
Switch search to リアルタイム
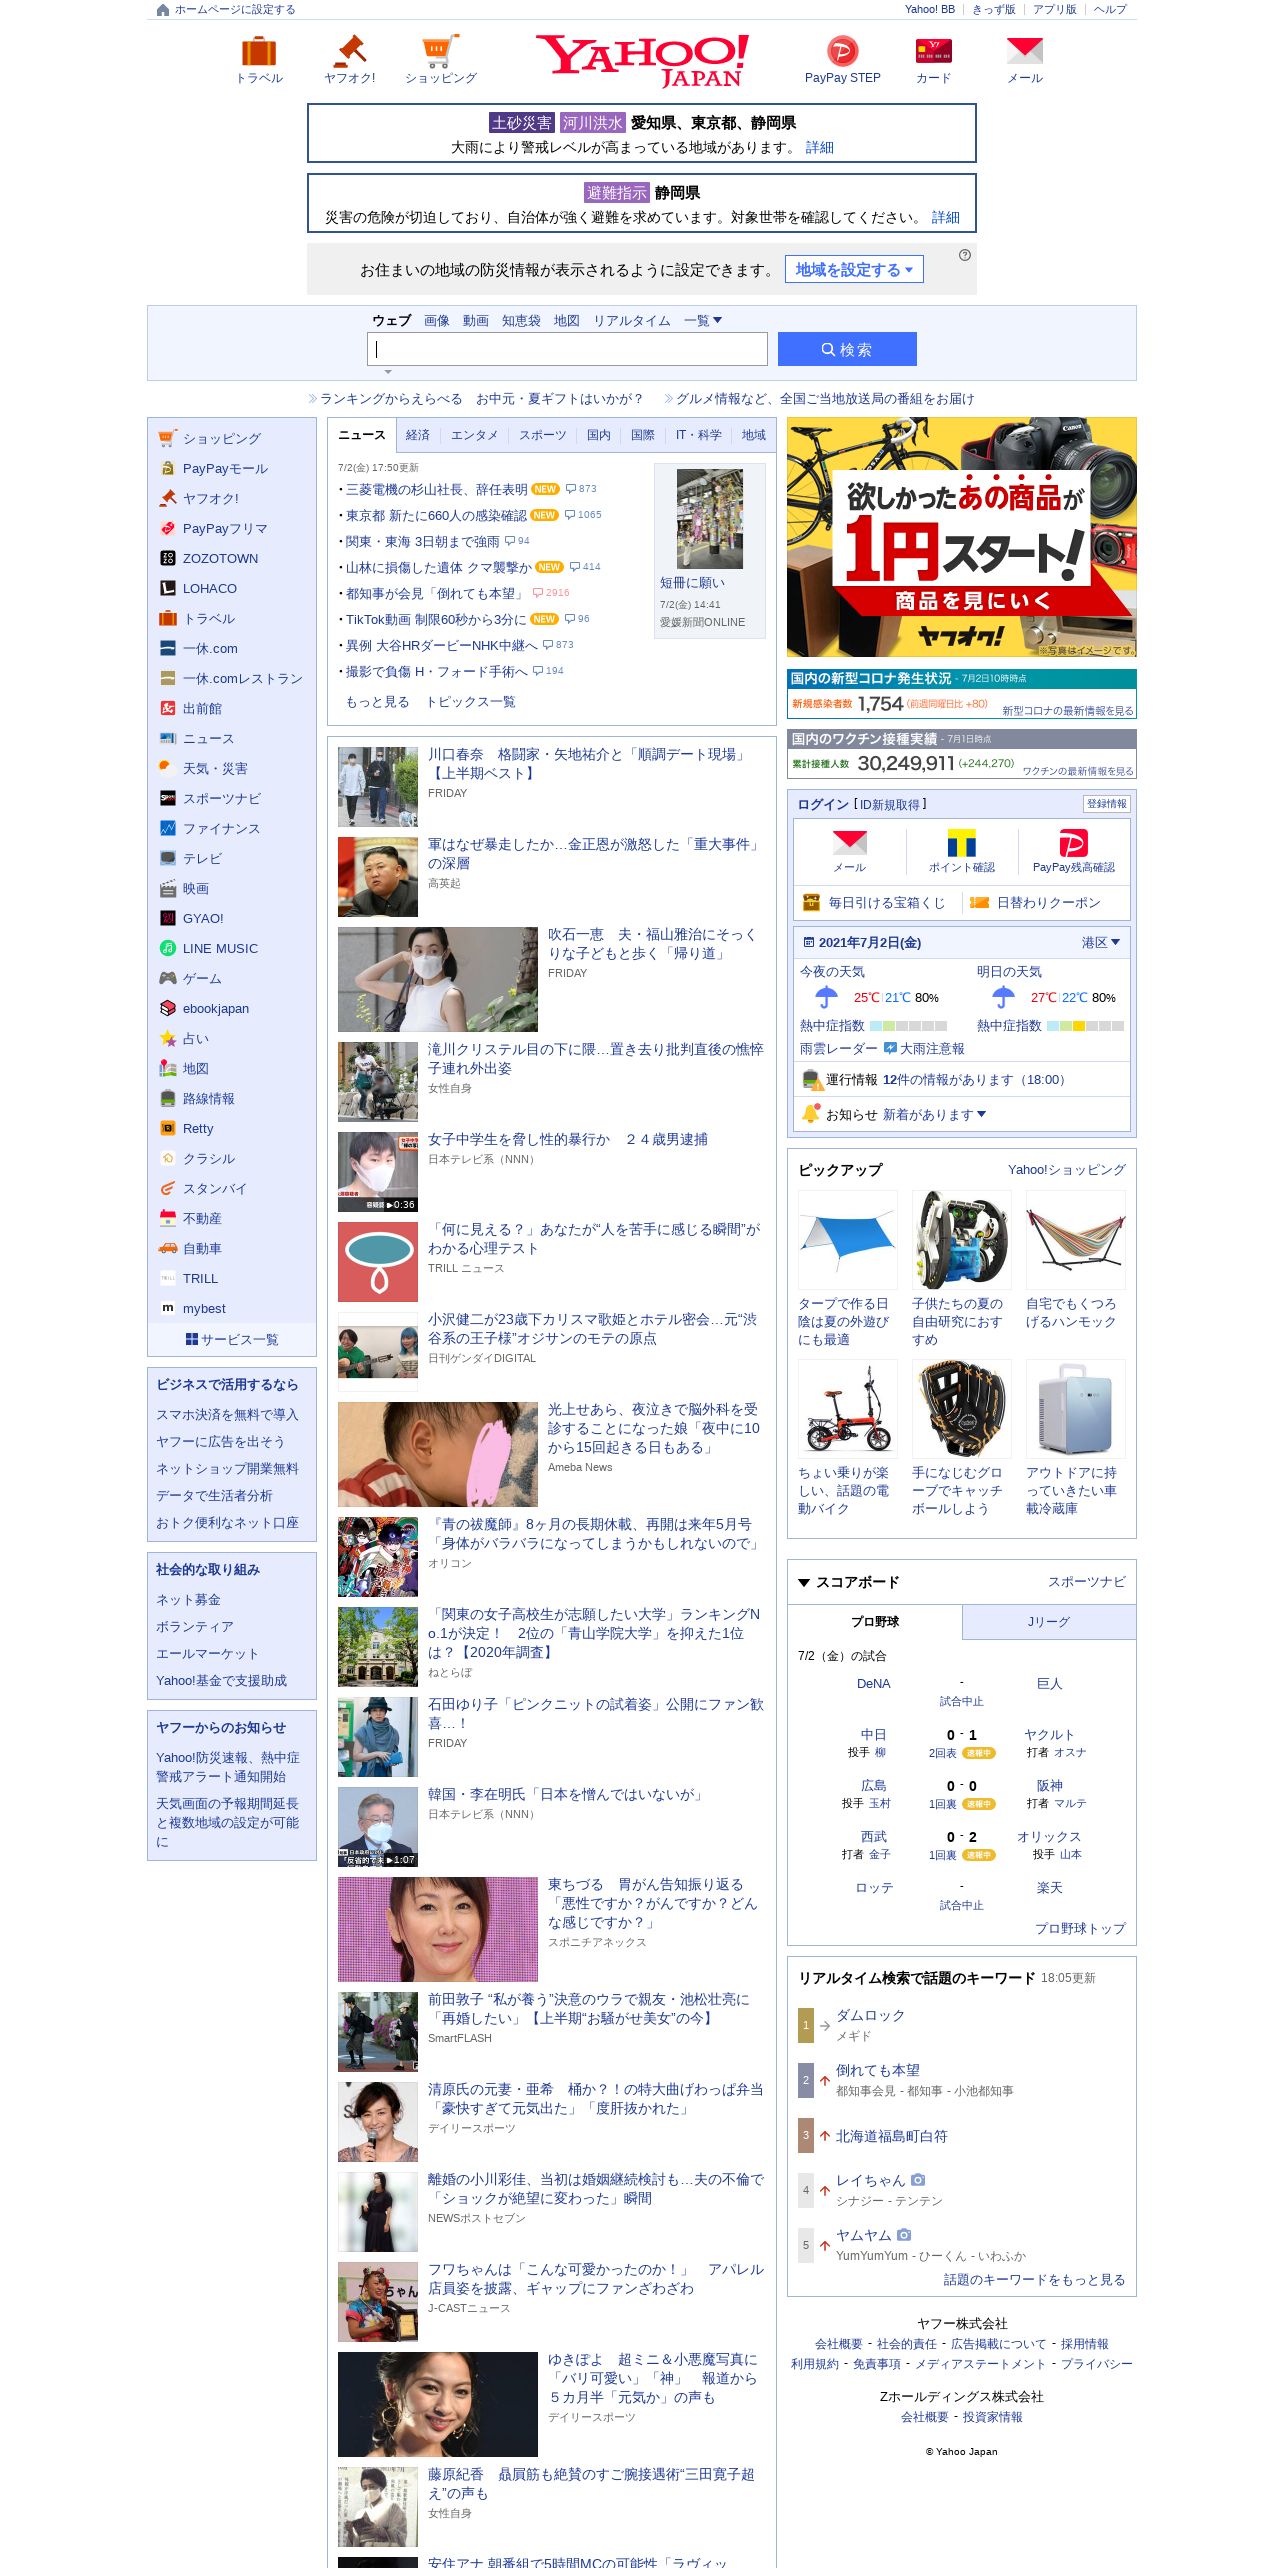632,321
